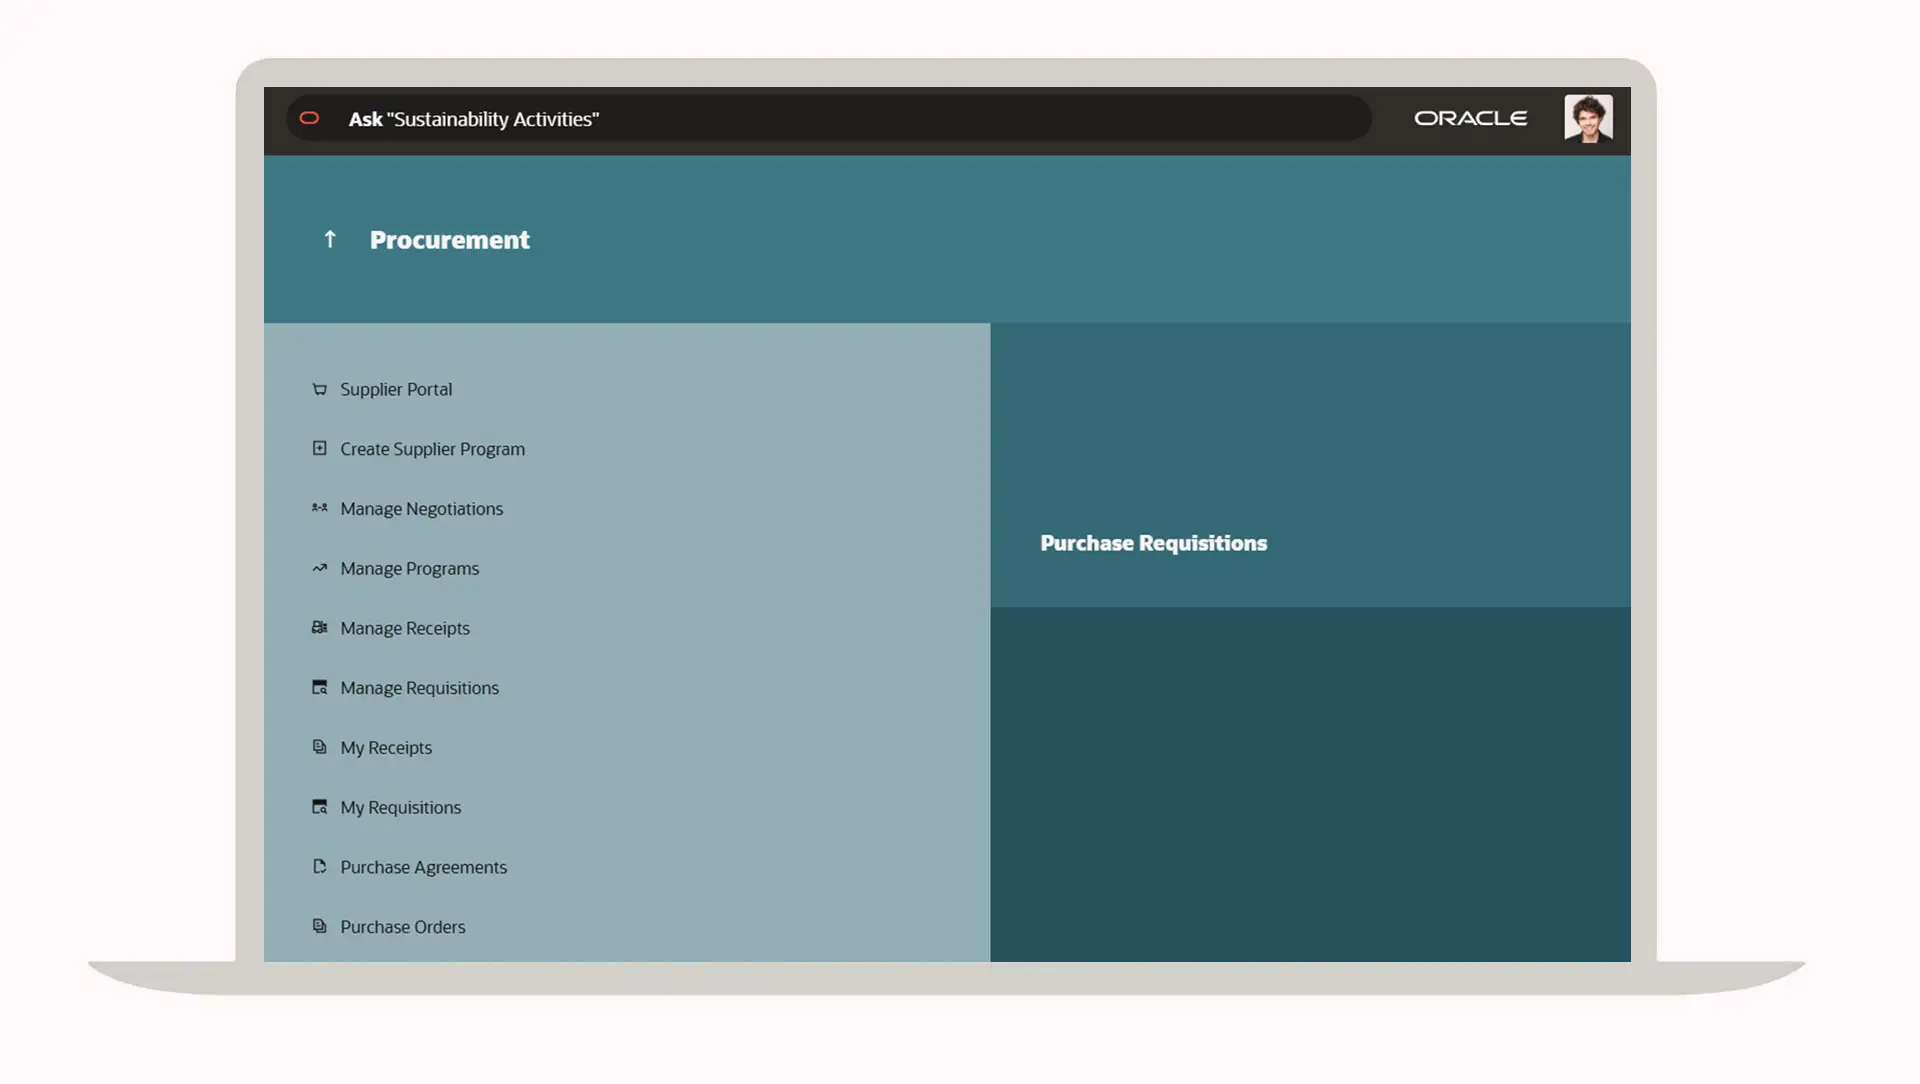Screen dimensions: 1920x1084
Task: Click the red Oracle oval icon in the search bar
Action: (310, 118)
